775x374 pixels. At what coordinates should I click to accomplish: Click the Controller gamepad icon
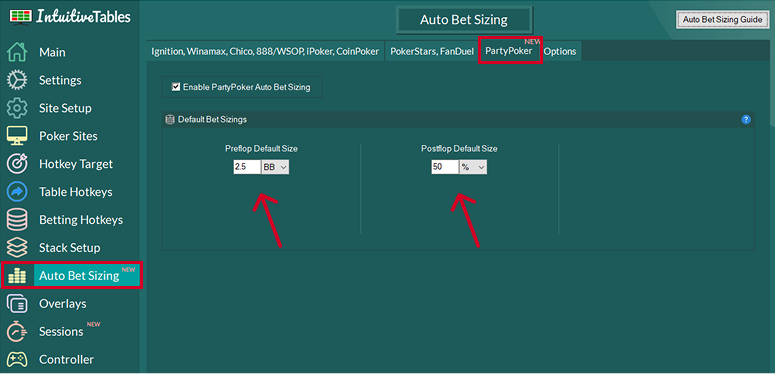pos(17,359)
